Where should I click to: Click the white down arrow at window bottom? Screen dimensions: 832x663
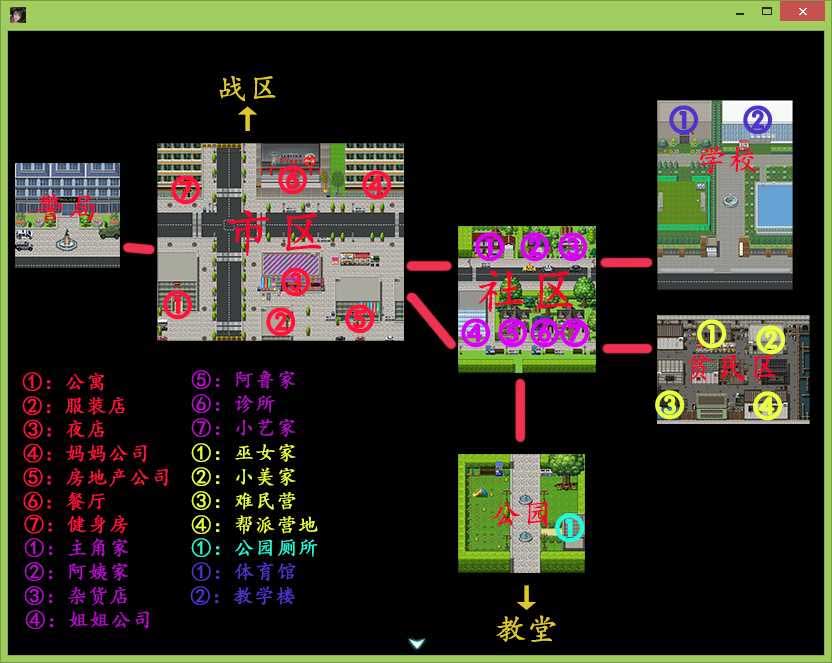[x=417, y=643]
